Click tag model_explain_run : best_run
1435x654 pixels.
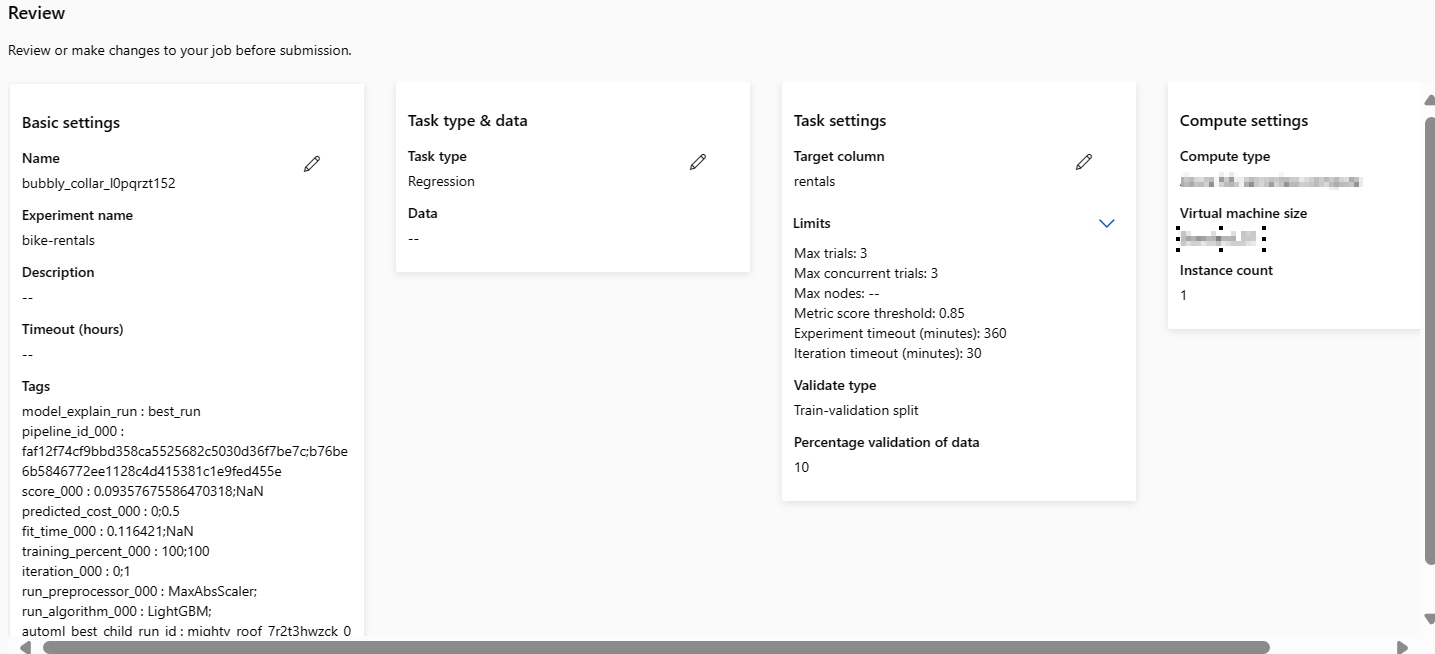click(x=112, y=411)
